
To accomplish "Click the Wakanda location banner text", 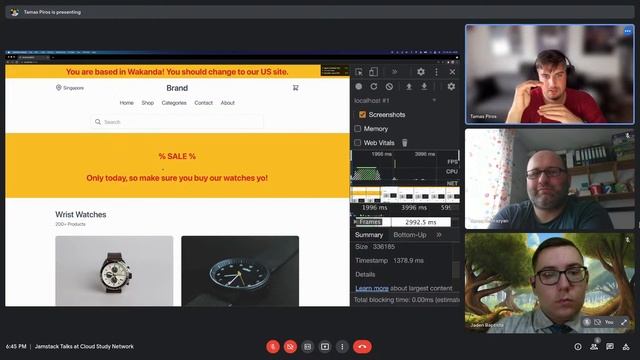I will (x=177, y=72).
